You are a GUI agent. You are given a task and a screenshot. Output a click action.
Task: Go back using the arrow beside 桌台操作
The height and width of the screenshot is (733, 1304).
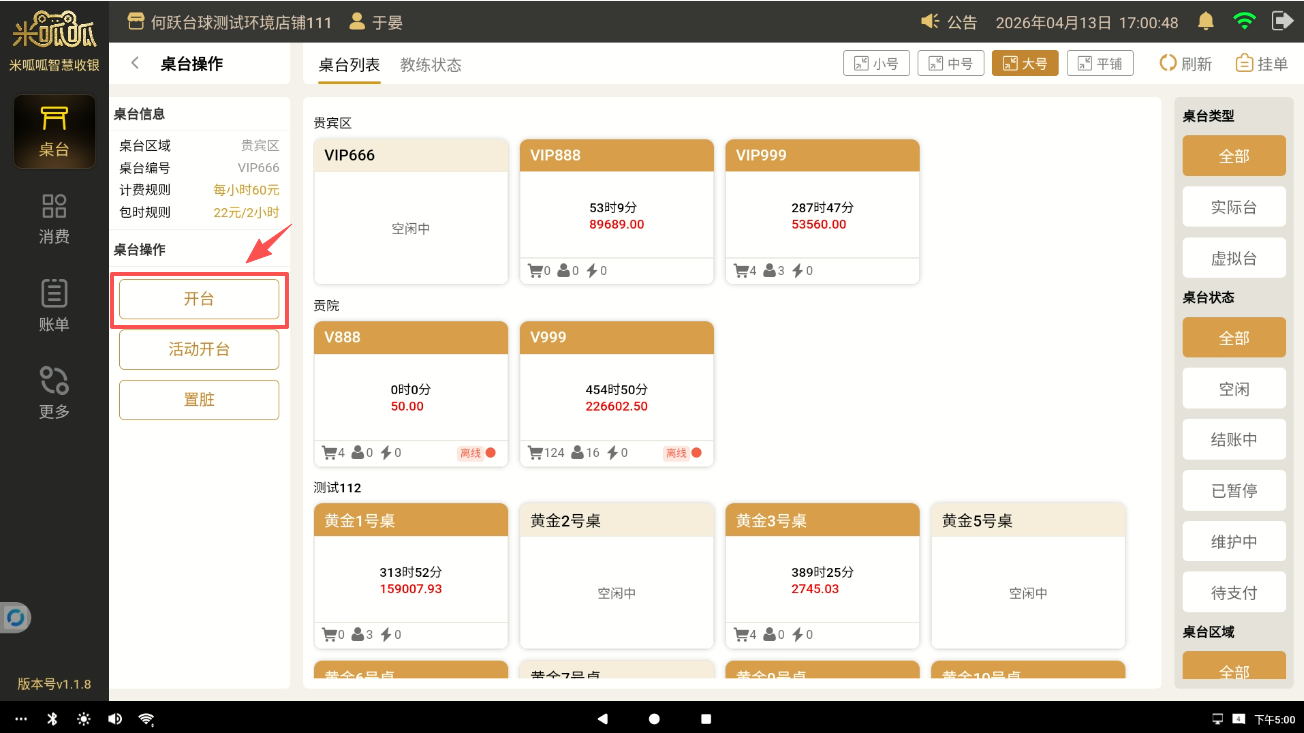tap(135, 63)
